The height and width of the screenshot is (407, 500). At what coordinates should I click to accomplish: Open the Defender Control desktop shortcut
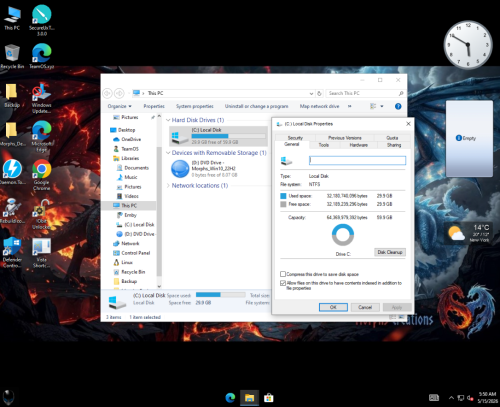coord(12,252)
